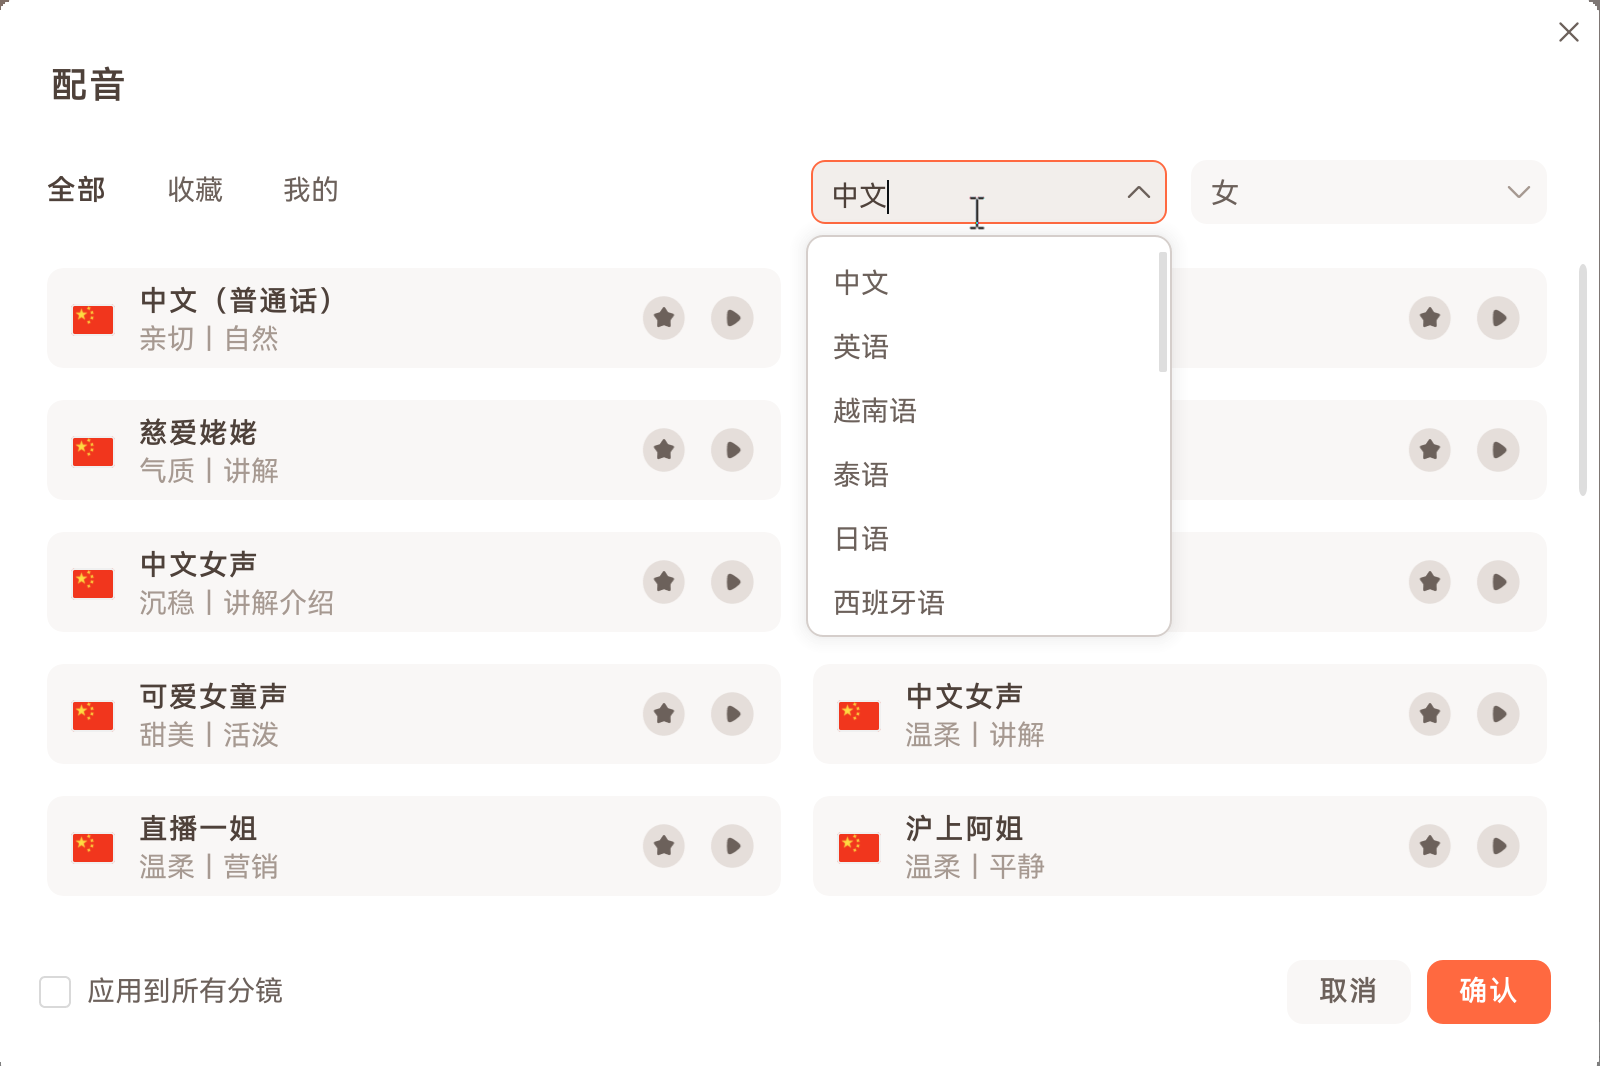Choose 英语 from the language list
Viewport: 1600px width, 1066px height.
861,347
